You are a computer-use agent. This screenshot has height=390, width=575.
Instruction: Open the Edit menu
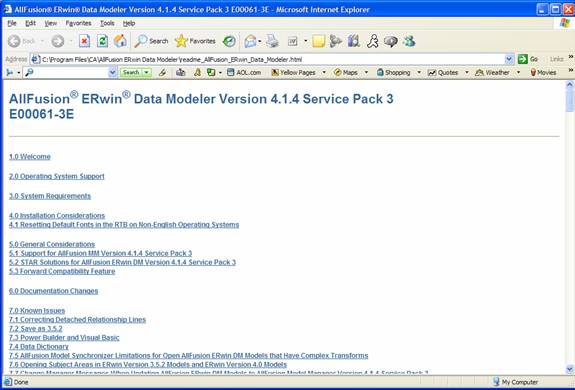click(30, 23)
